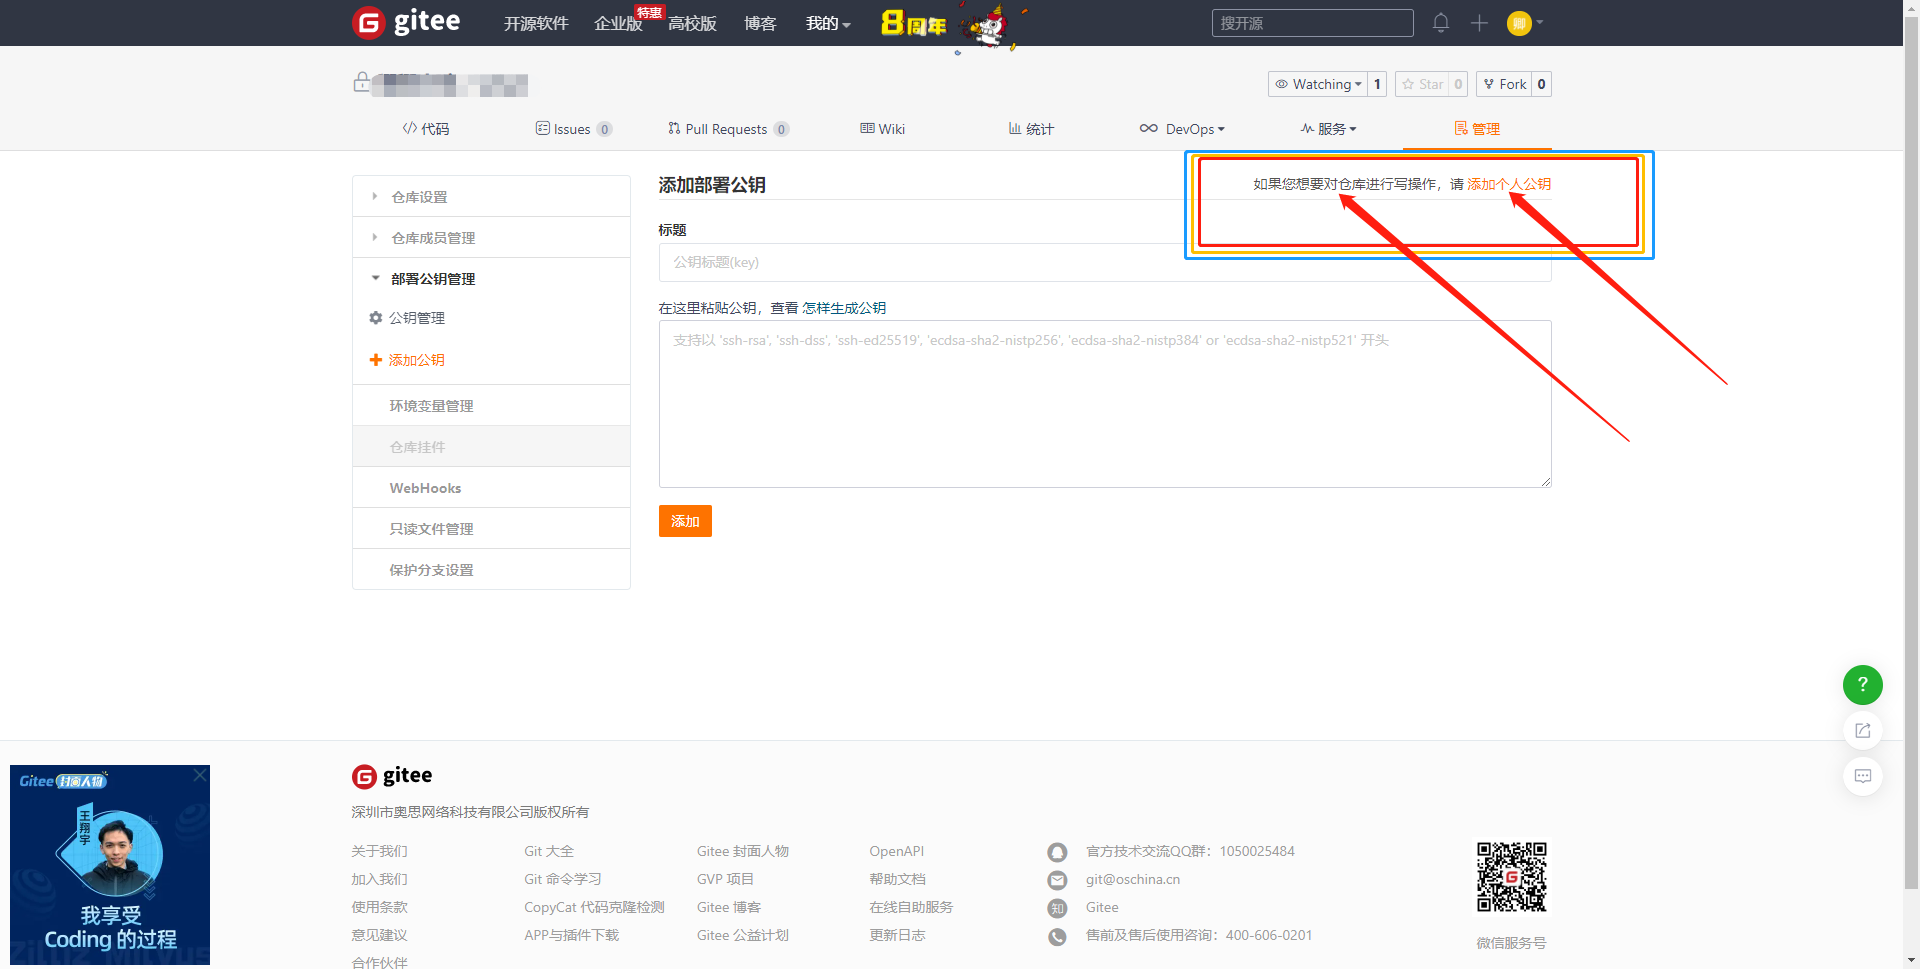Viewport: 1920px width, 969px height.
Task: Switch to the Issues tab
Action: point(573,129)
